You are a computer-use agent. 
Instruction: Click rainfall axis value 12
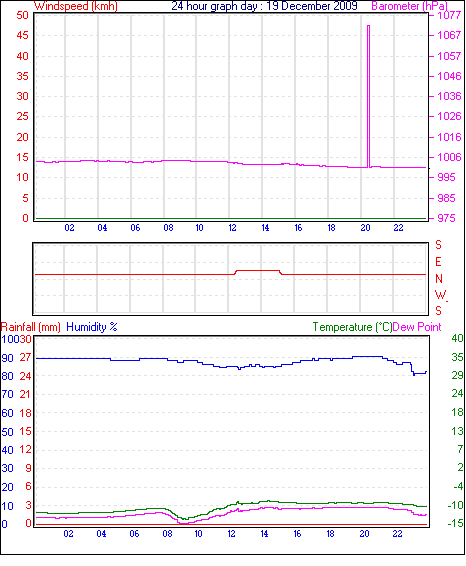click(26, 450)
